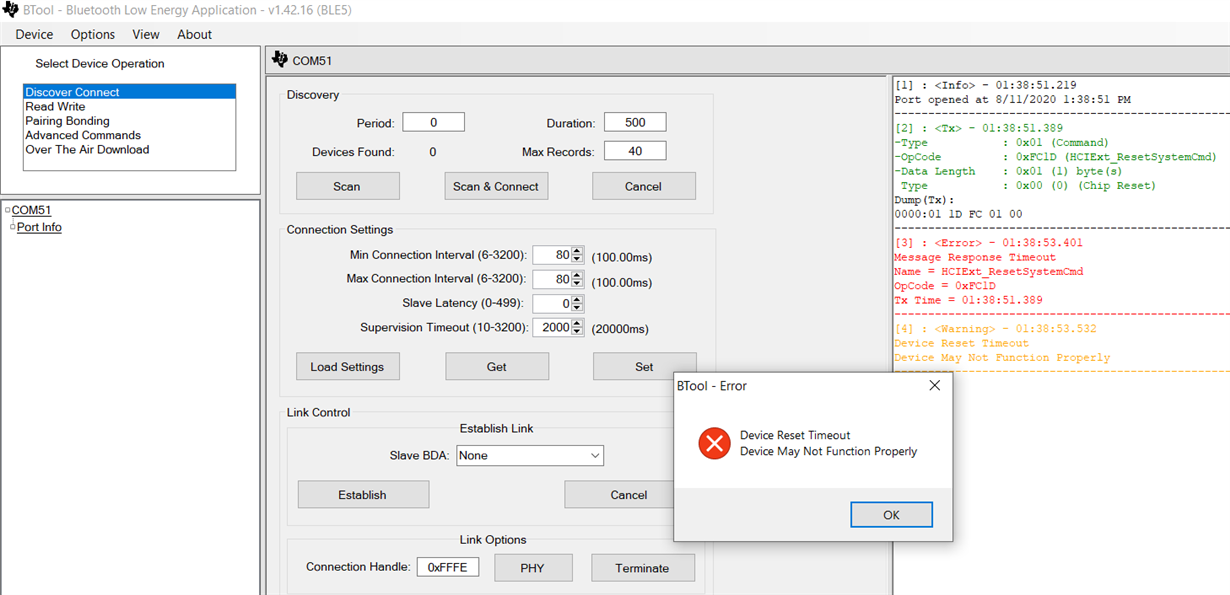
Task: Decrease Max Connection Interval with down arrow
Action: click(577, 284)
